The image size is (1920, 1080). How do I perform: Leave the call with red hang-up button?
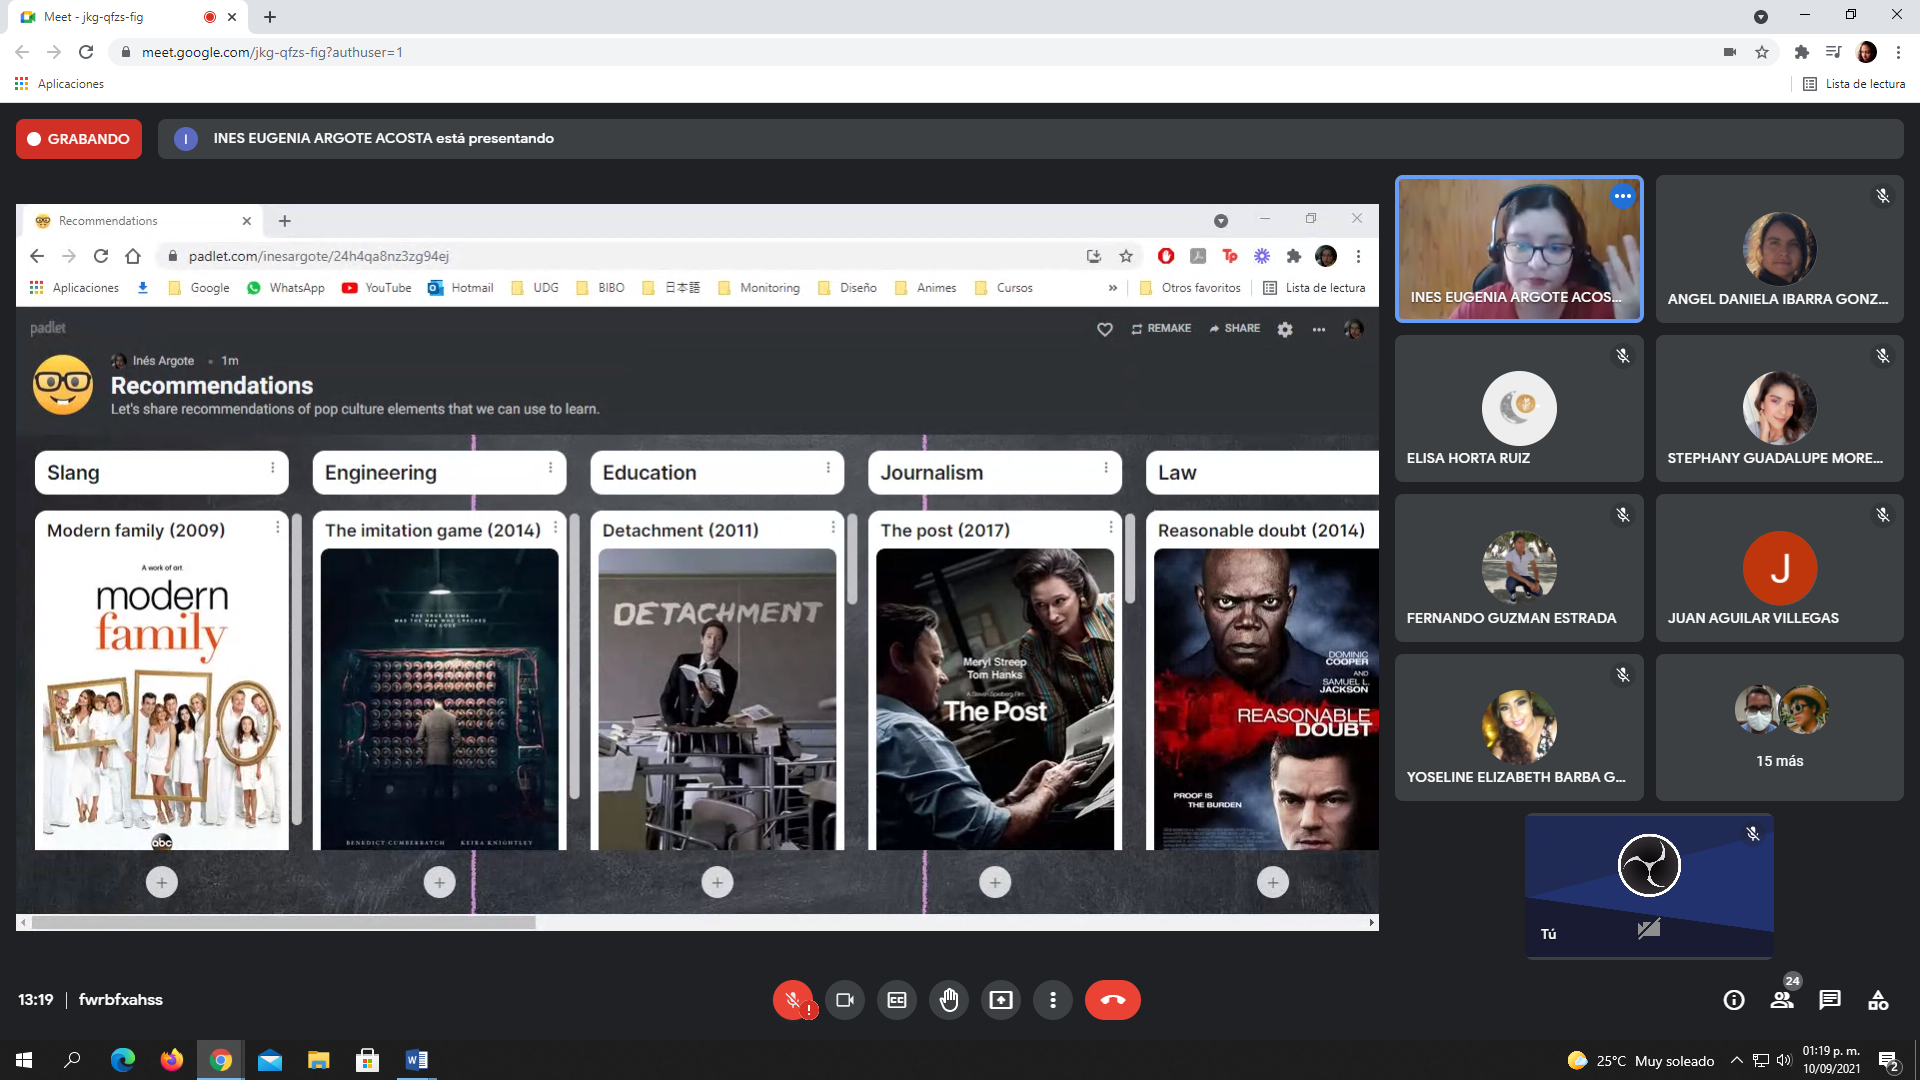coord(1113,1000)
